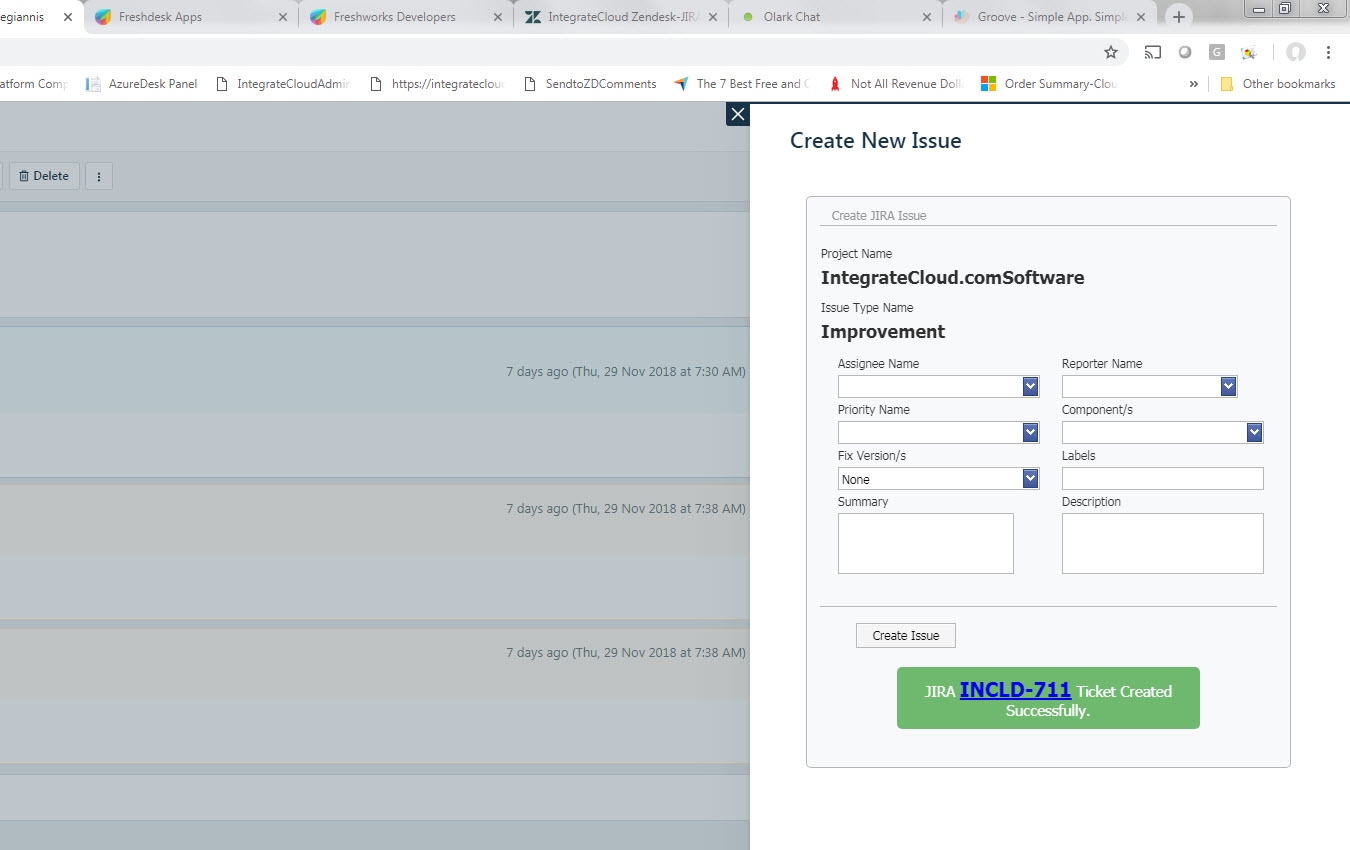Click the Cast icon in Chrome toolbar
This screenshot has height=850, width=1350.
[x=1153, y=52]
